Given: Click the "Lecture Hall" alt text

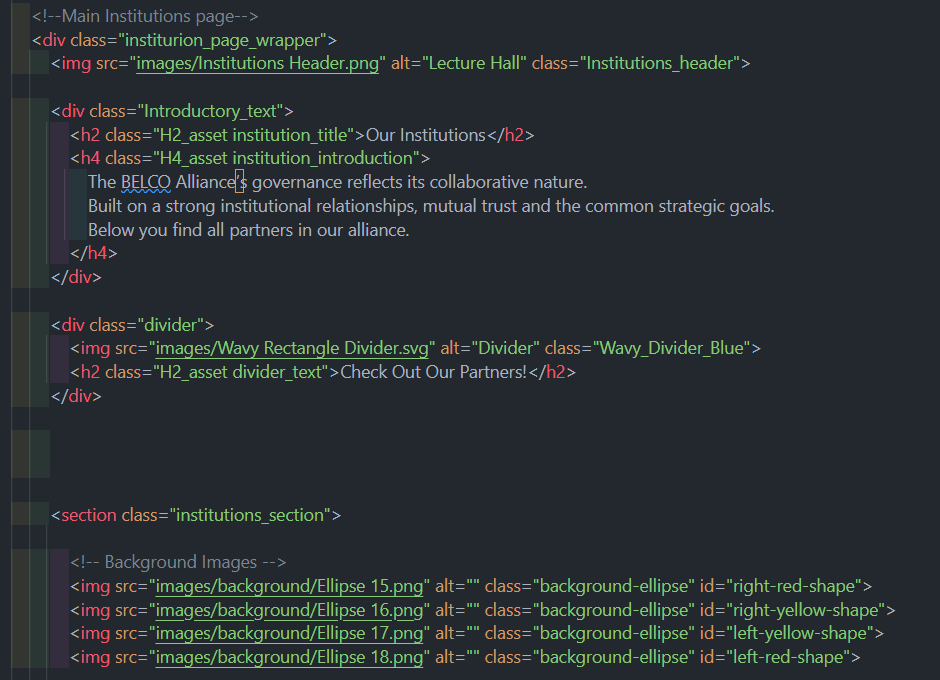Looking at the screenshot, I should point(474,64).
